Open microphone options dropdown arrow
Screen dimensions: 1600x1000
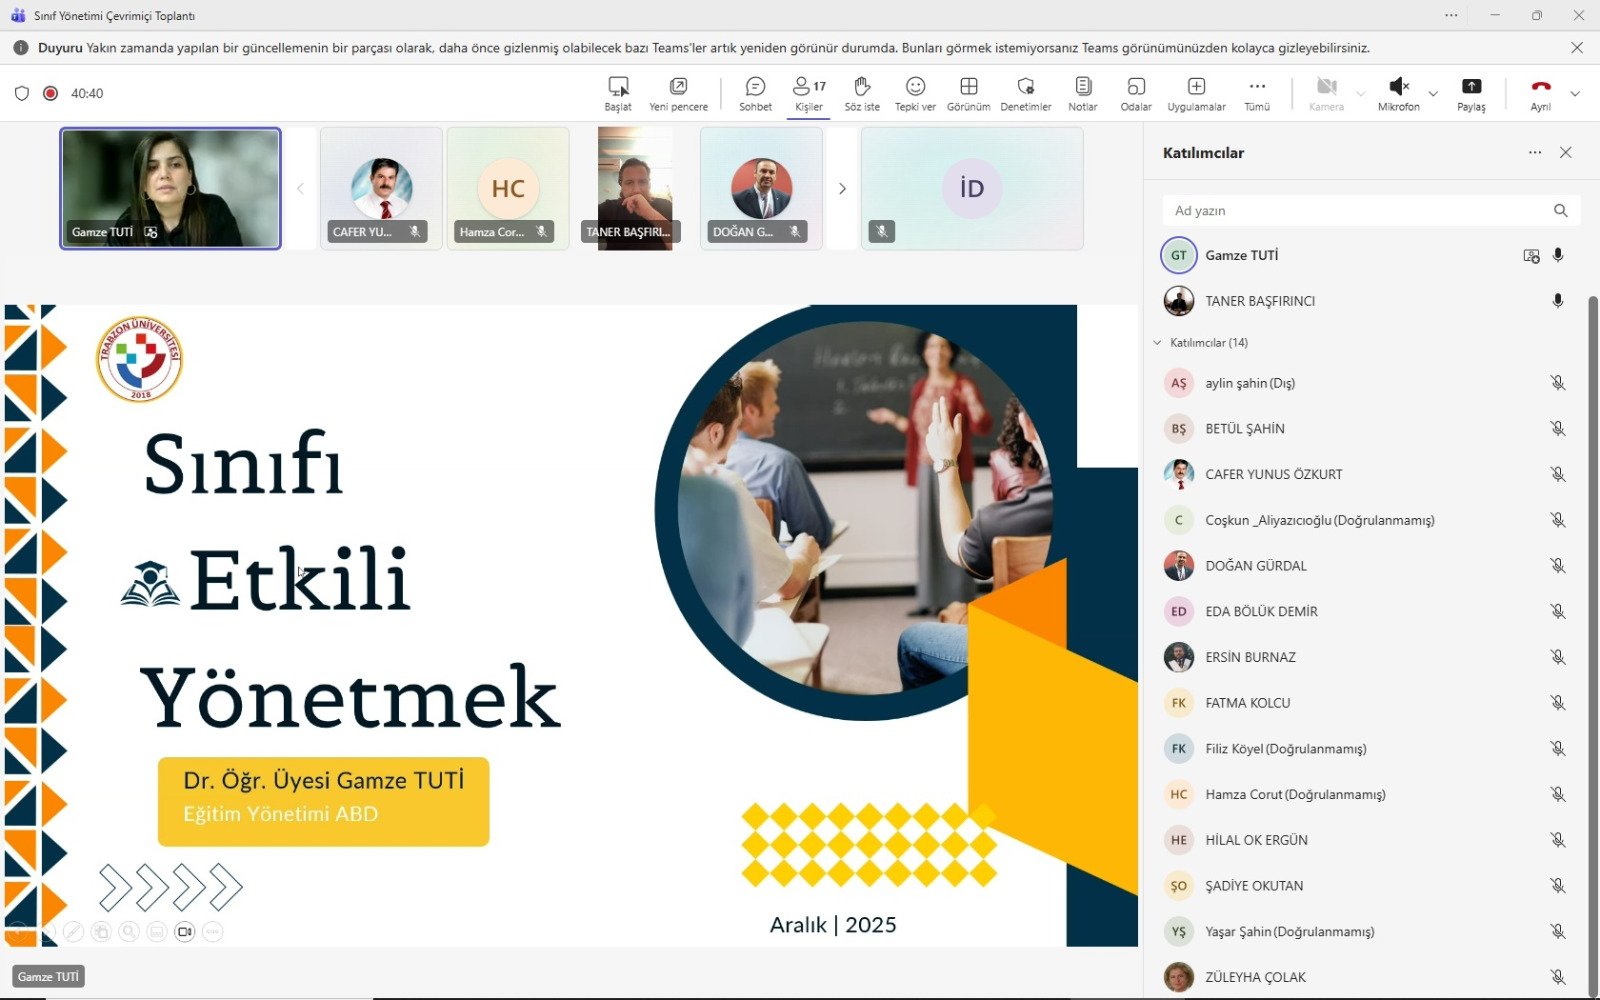point(1433,94)
